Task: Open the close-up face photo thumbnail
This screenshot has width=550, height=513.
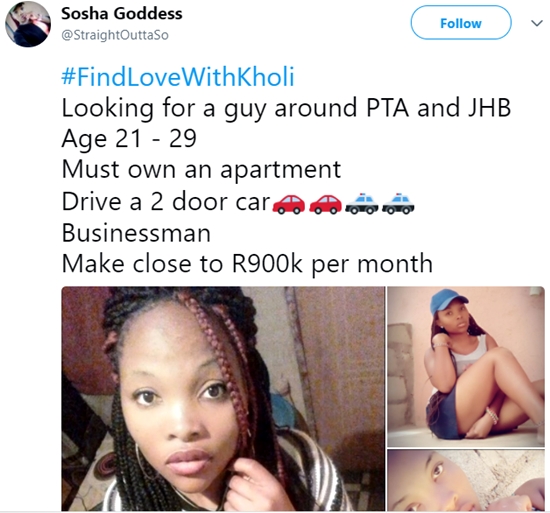Action: pos(466,480)
